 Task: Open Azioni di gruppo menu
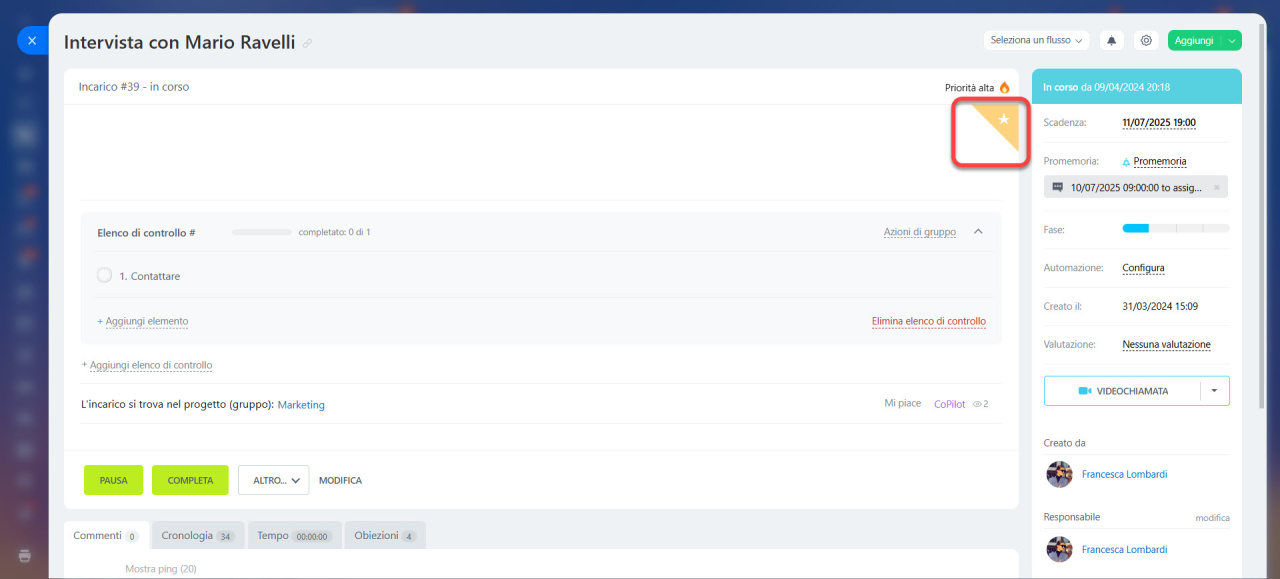coord(919,232)
